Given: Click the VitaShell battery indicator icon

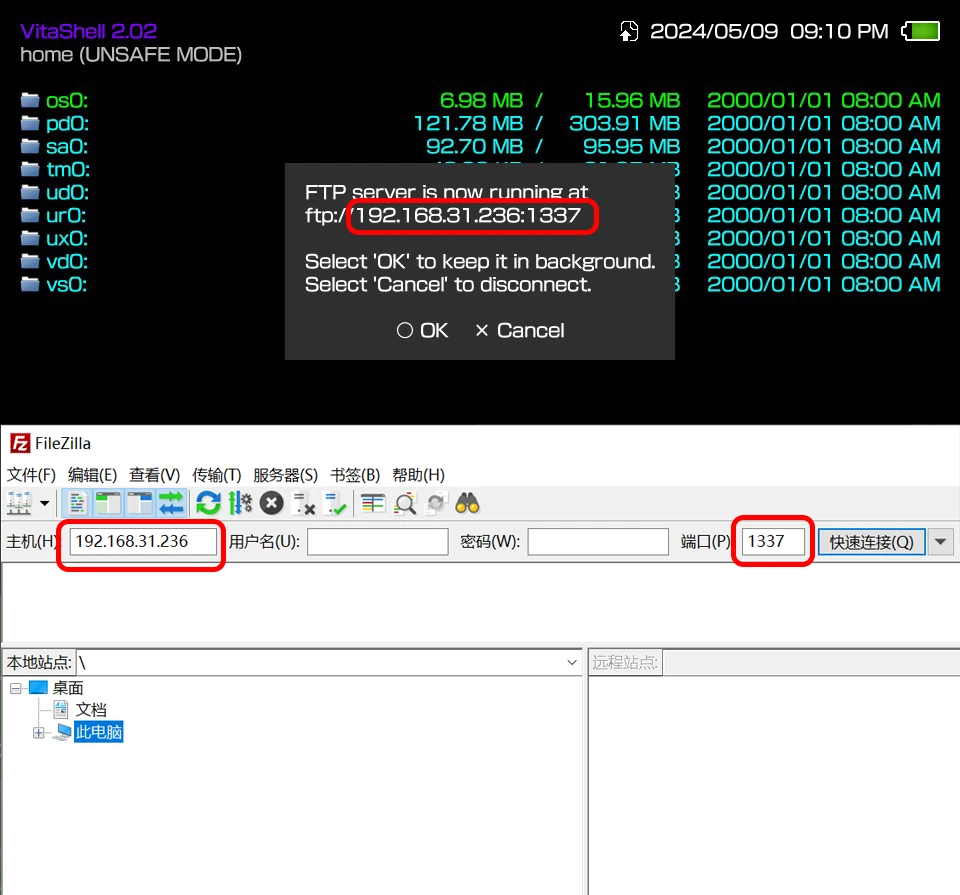Looking at the screenshot, I should [921, 31].
